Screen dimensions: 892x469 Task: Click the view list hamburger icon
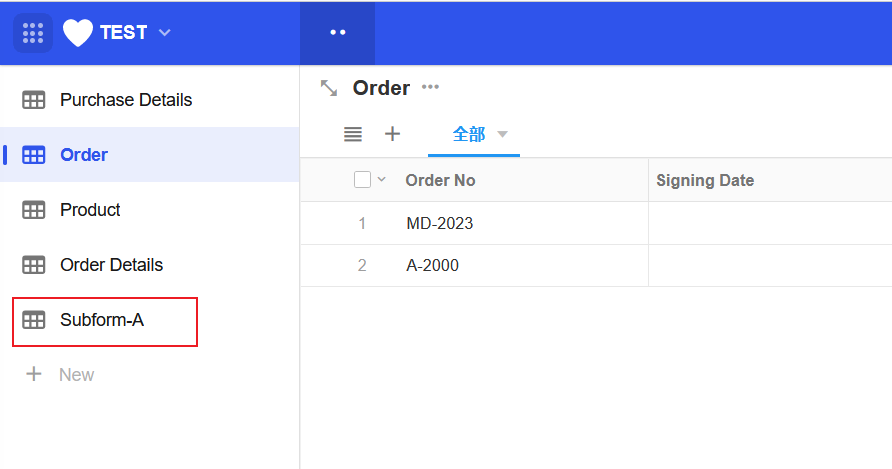(352, 134)
